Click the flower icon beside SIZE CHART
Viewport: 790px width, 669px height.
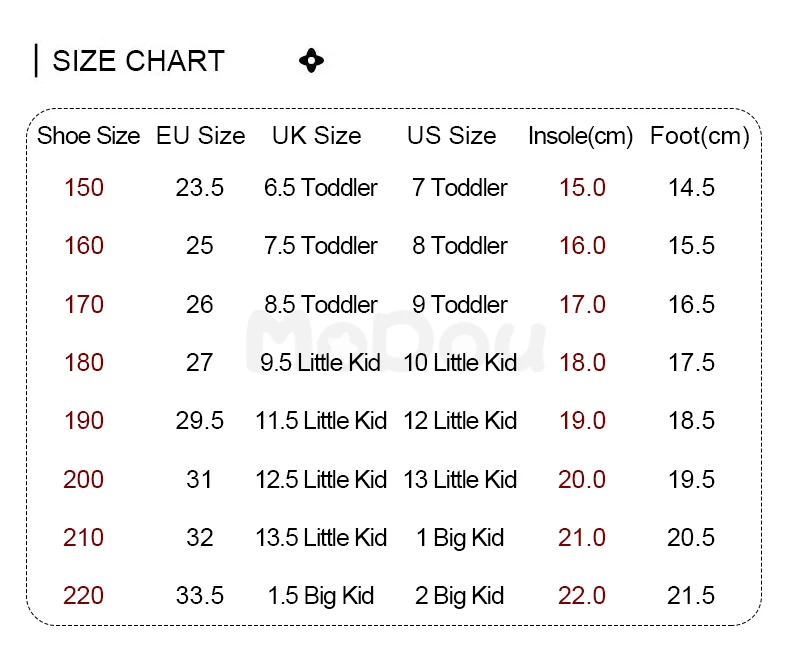tap(311, 61)
